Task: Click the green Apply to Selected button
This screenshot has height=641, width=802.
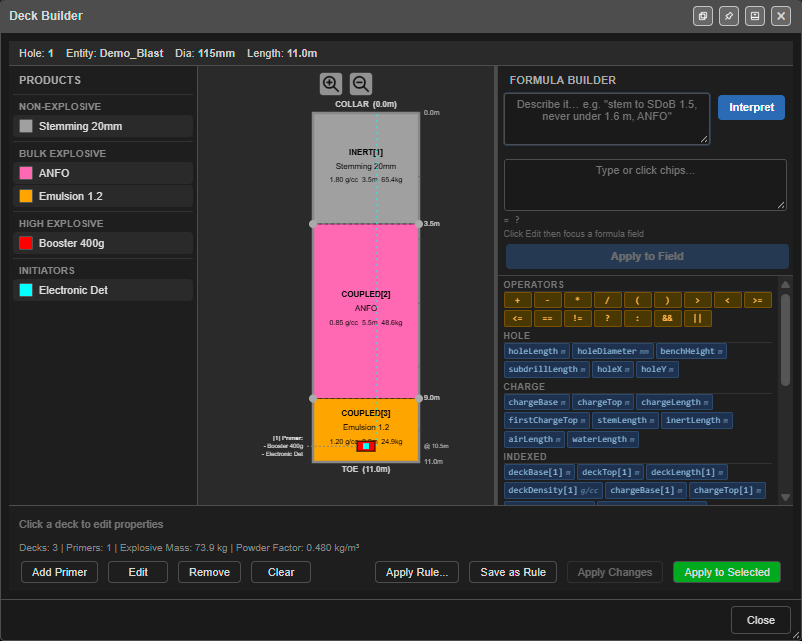Action: point(727,572)
